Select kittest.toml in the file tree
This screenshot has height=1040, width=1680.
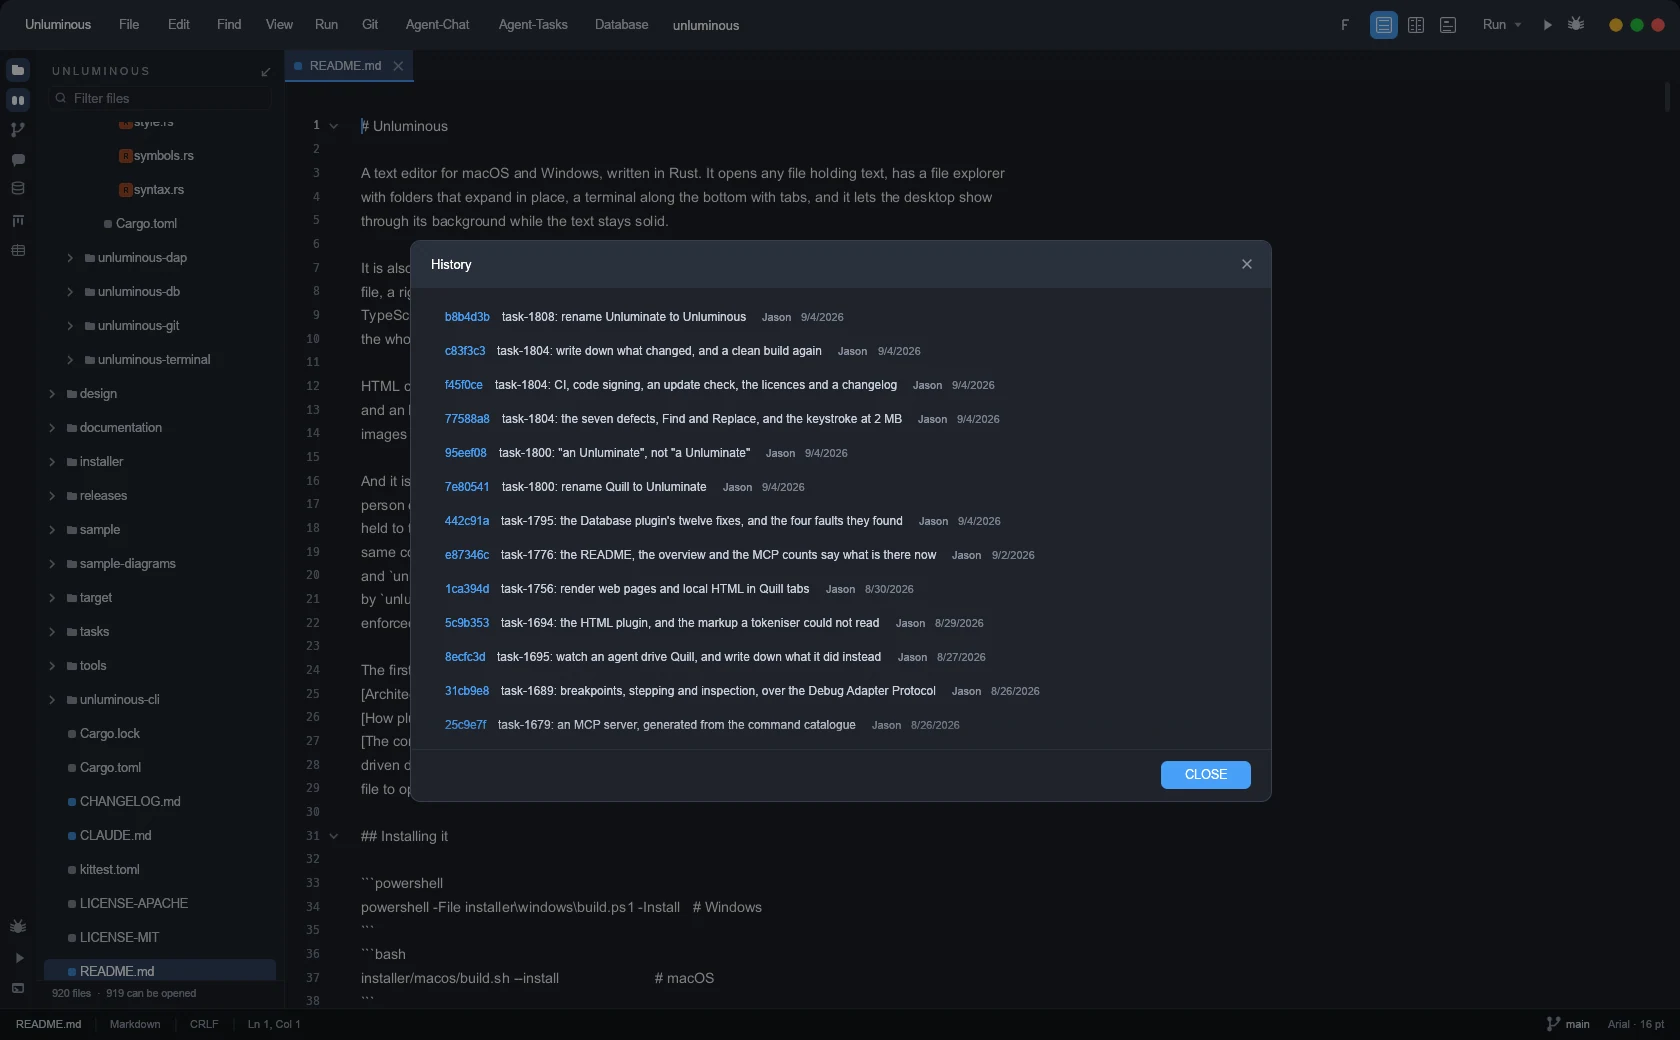click(110, 870)
